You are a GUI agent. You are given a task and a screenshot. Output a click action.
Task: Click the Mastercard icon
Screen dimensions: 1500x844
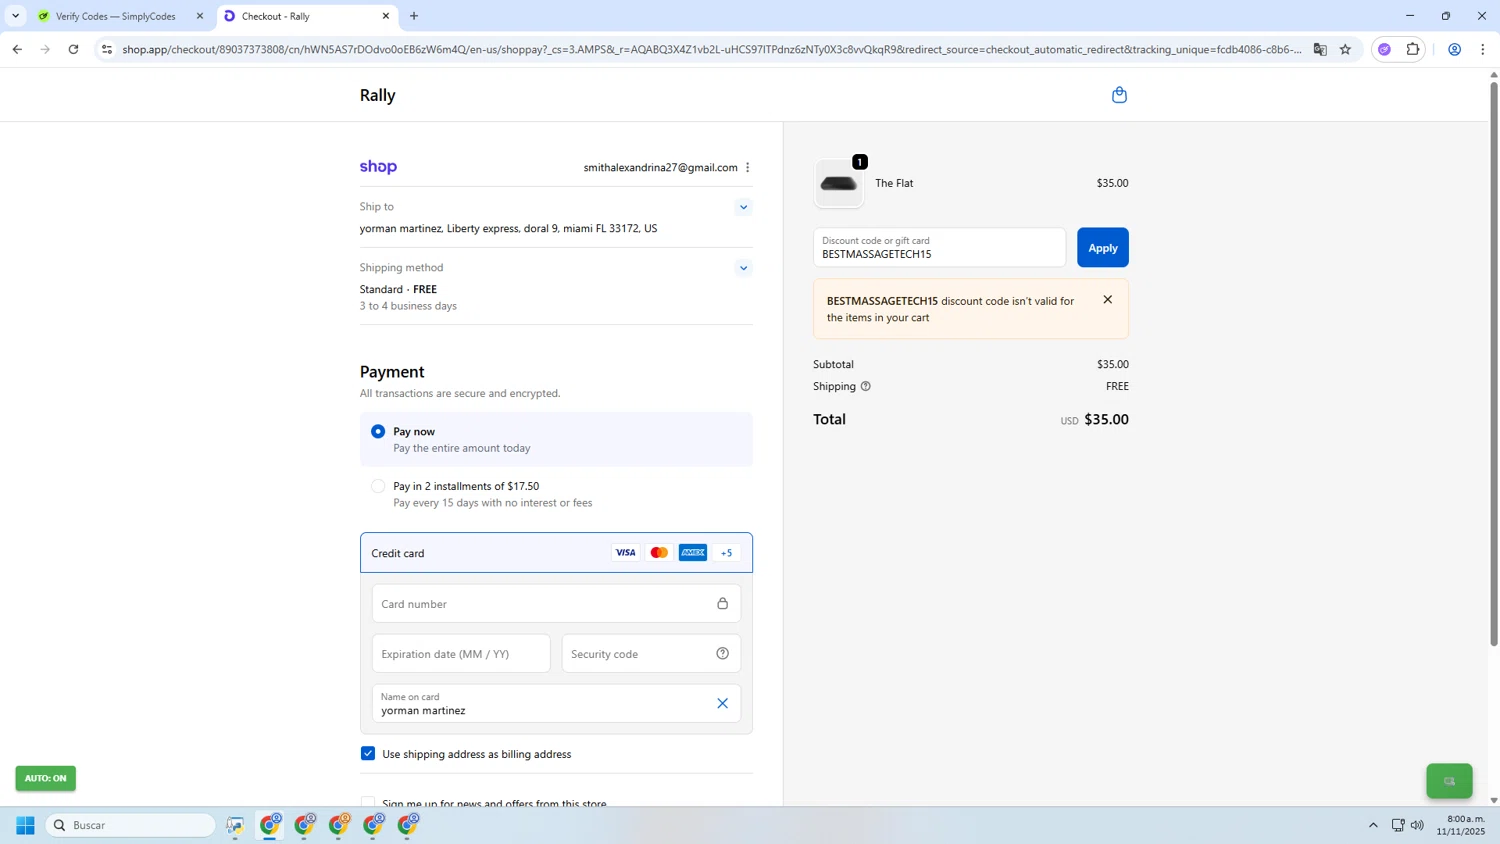pos(659,553)
